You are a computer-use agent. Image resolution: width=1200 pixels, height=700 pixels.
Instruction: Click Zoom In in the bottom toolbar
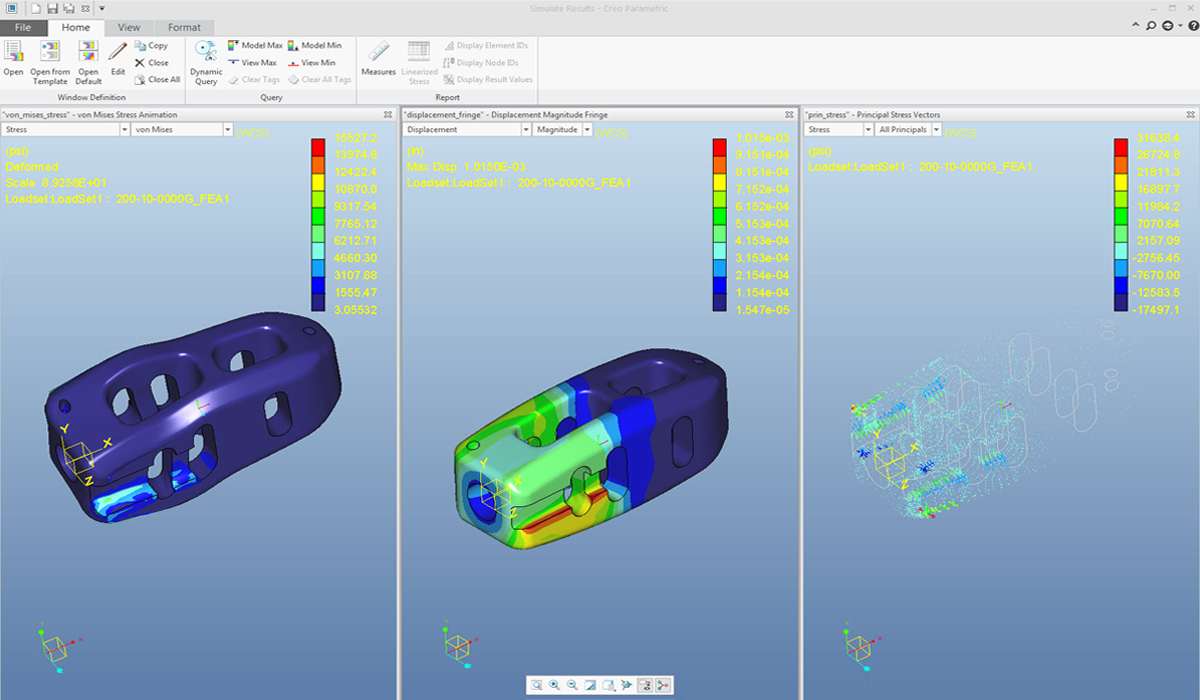[554, 685]
